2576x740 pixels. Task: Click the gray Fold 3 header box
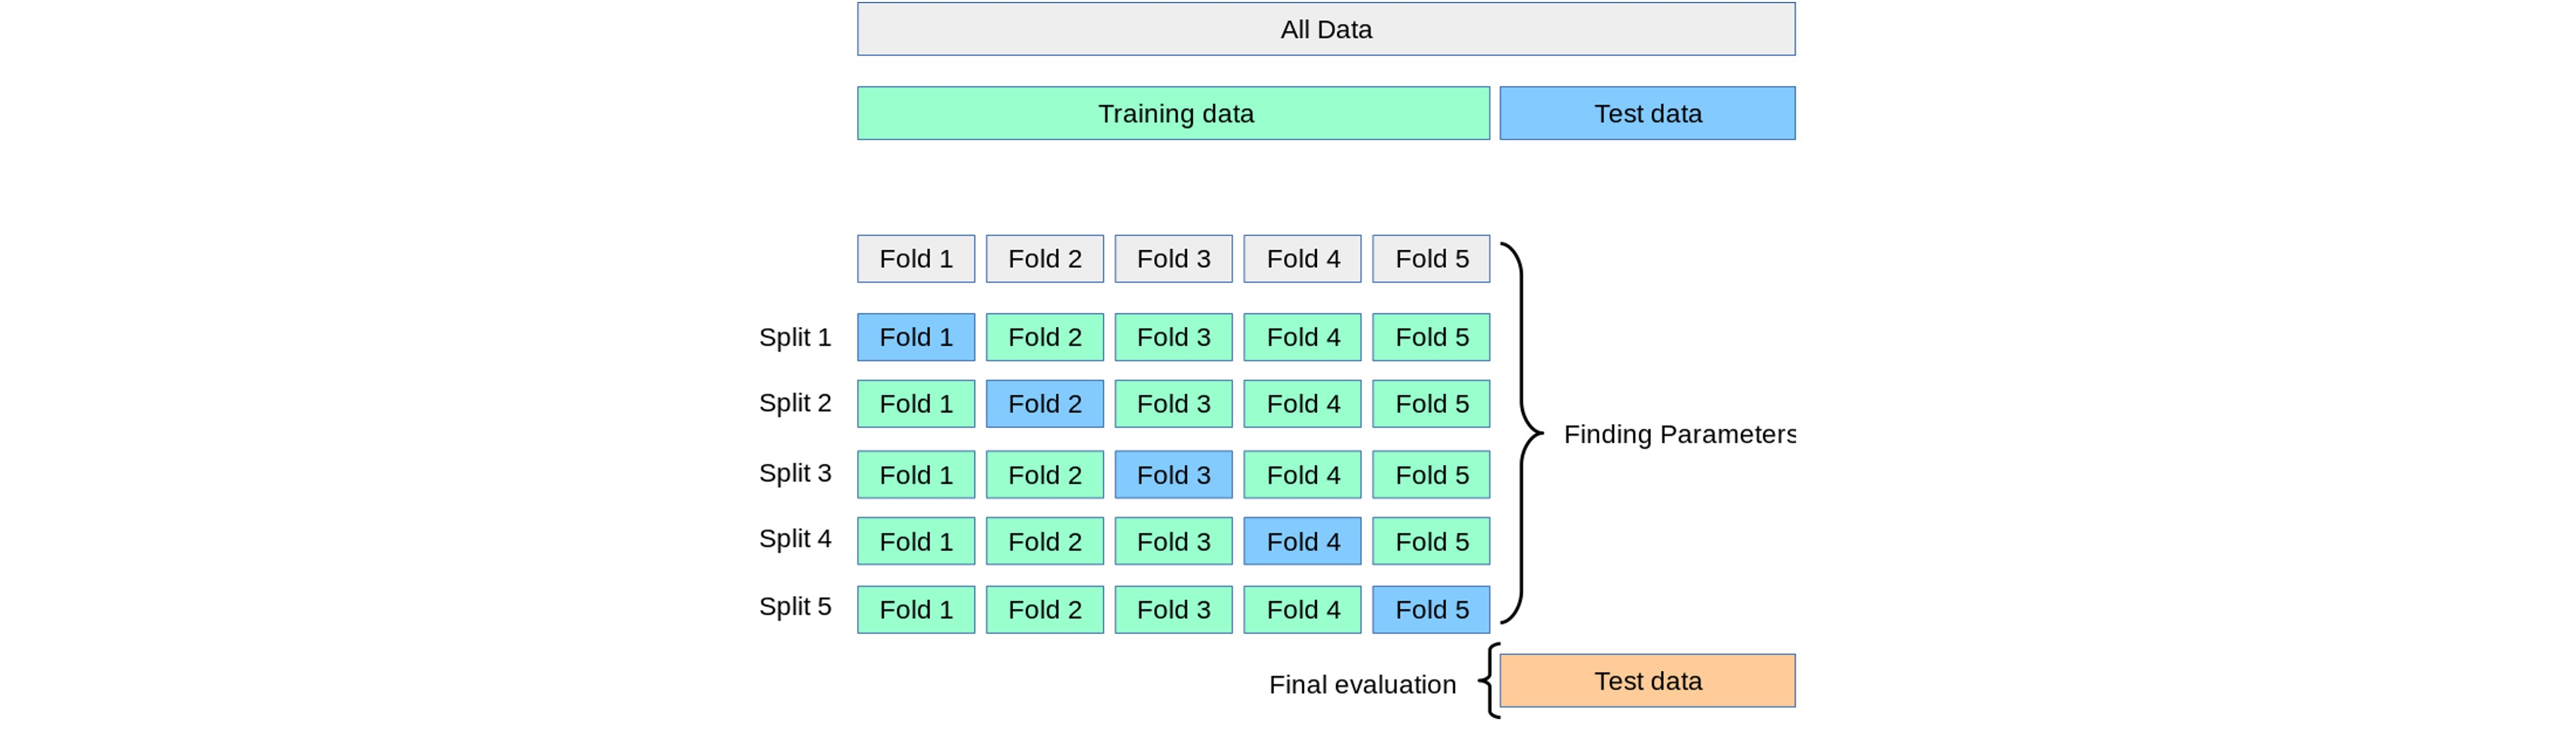click(x=1174, y=259)
